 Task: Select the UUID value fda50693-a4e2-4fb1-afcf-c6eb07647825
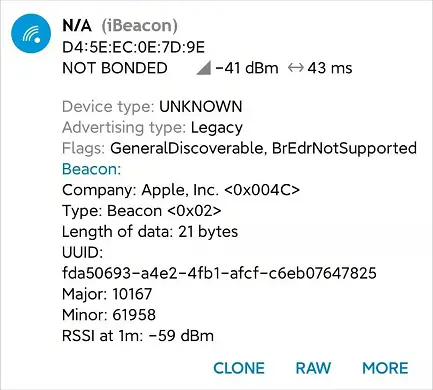[x=219, y=273]
